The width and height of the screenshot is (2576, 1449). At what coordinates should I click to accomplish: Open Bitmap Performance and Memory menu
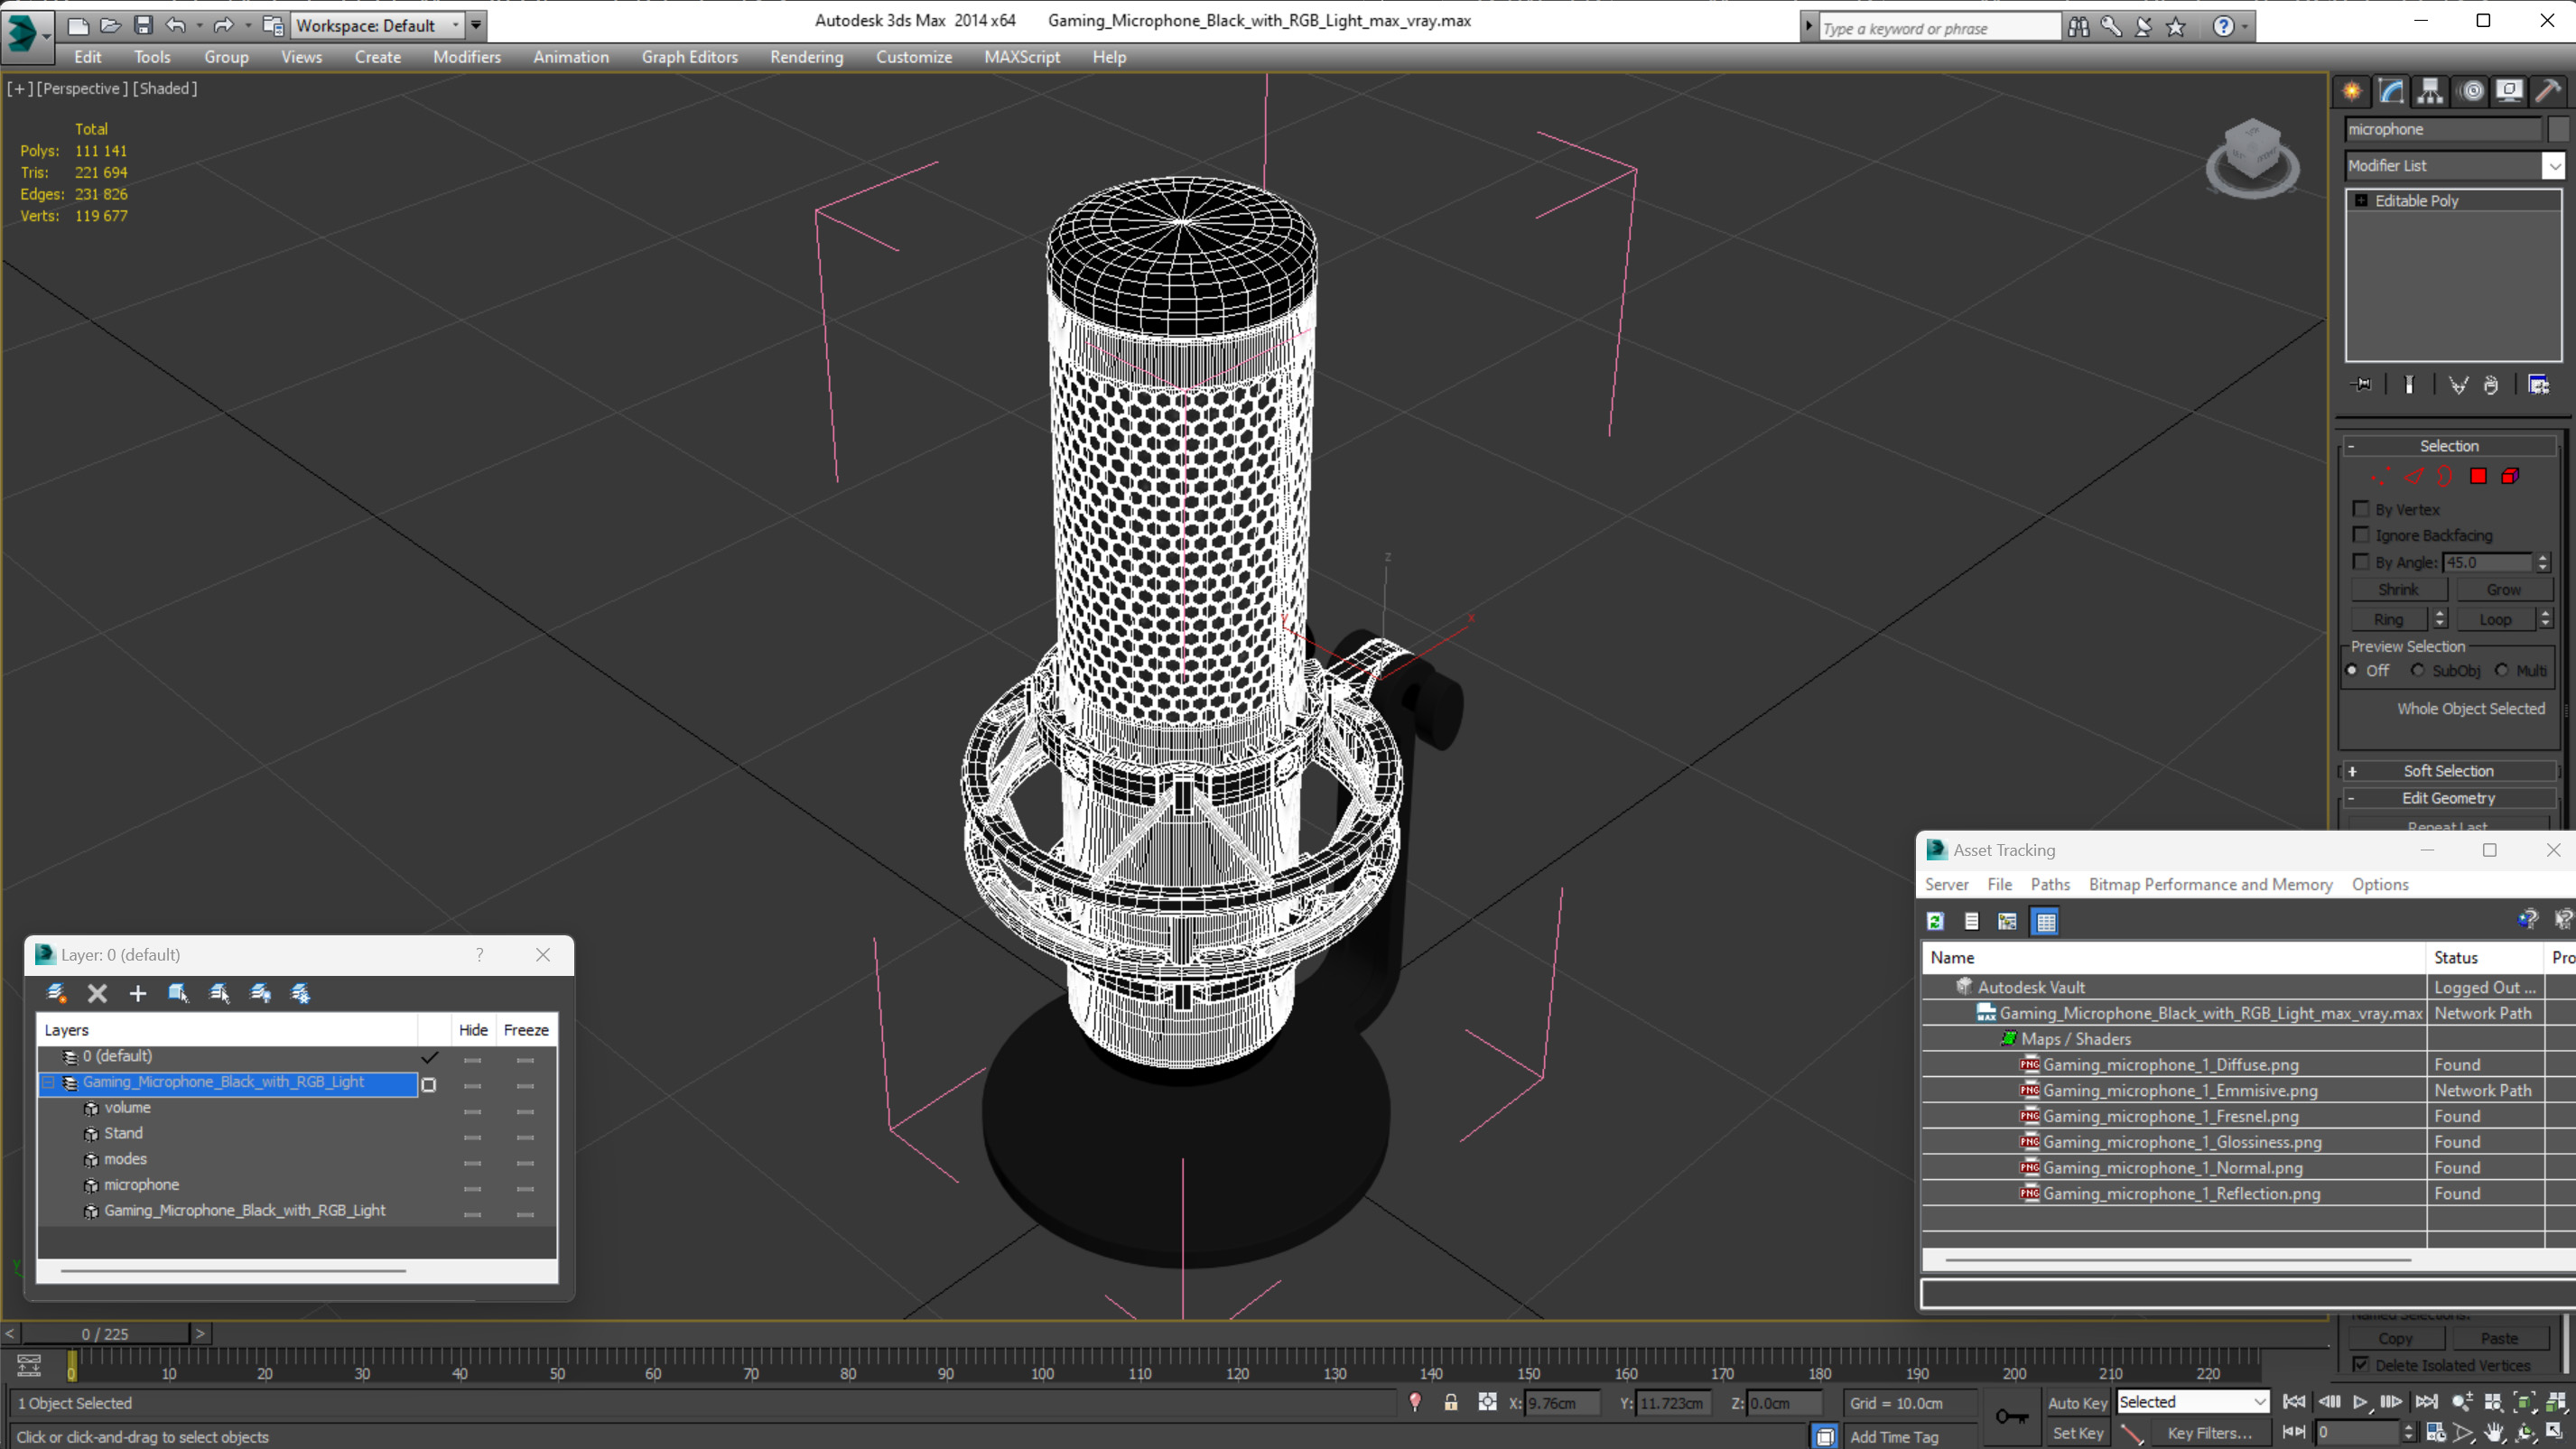pyautogui.click(x=2210, y=884)
